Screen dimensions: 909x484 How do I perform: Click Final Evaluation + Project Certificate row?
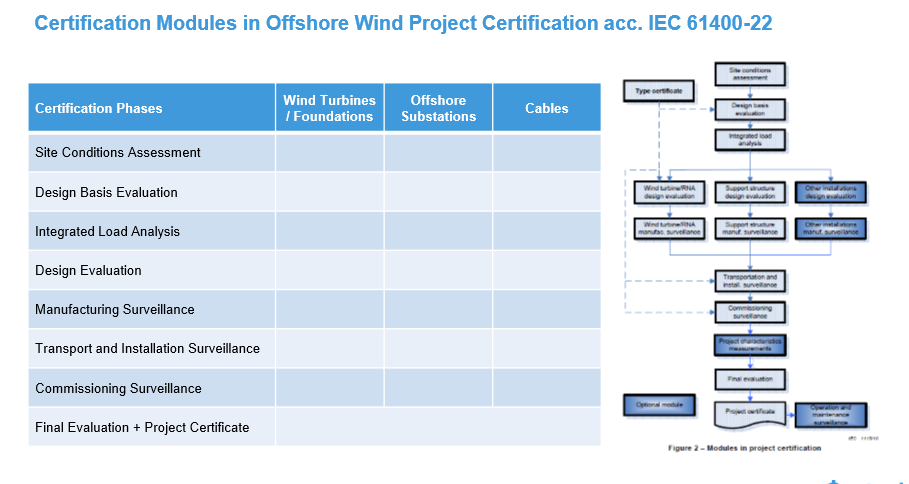tap(142, 427)
